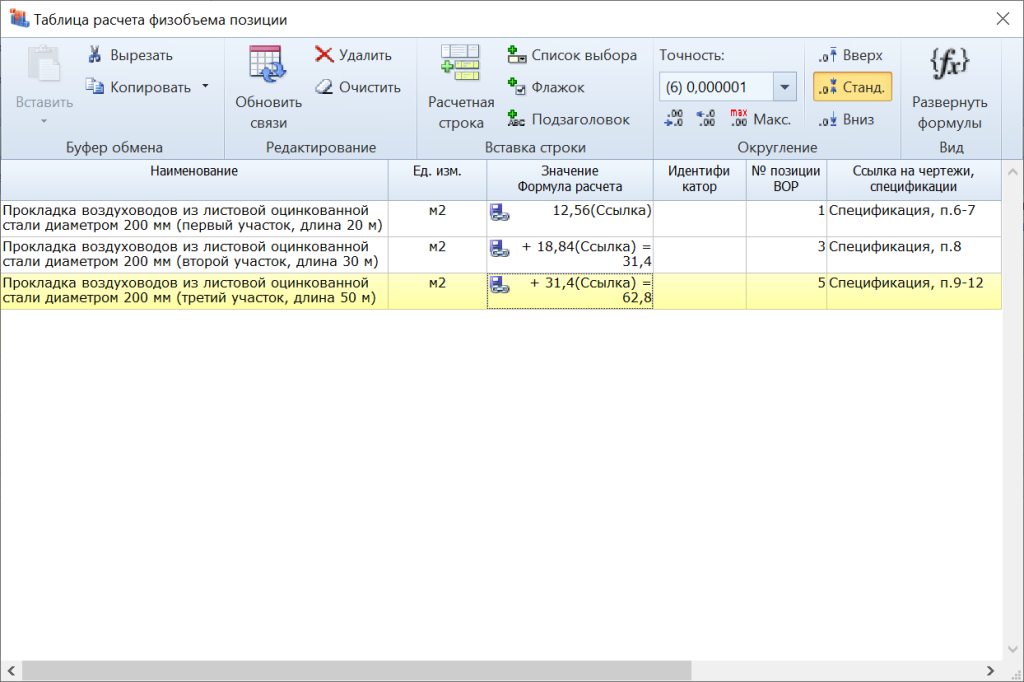Click the horizontal scrollbar at the bottom
Screen dimensions: 1024x682
(500, 670)
